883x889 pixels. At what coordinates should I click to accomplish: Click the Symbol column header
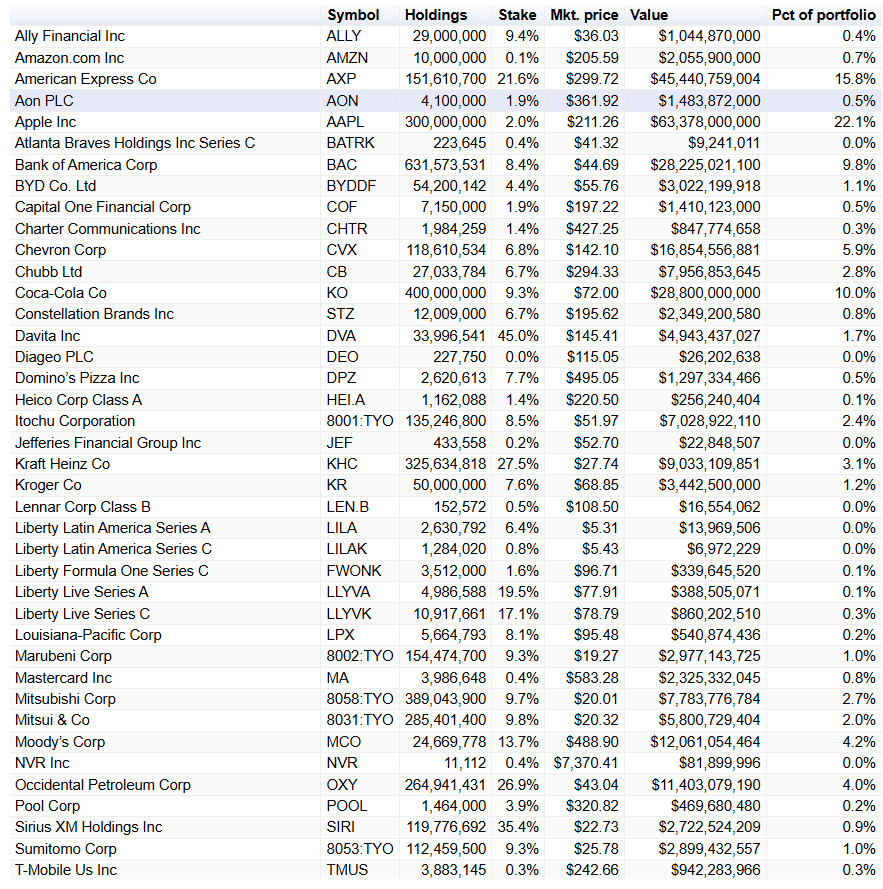coord(353,15)
